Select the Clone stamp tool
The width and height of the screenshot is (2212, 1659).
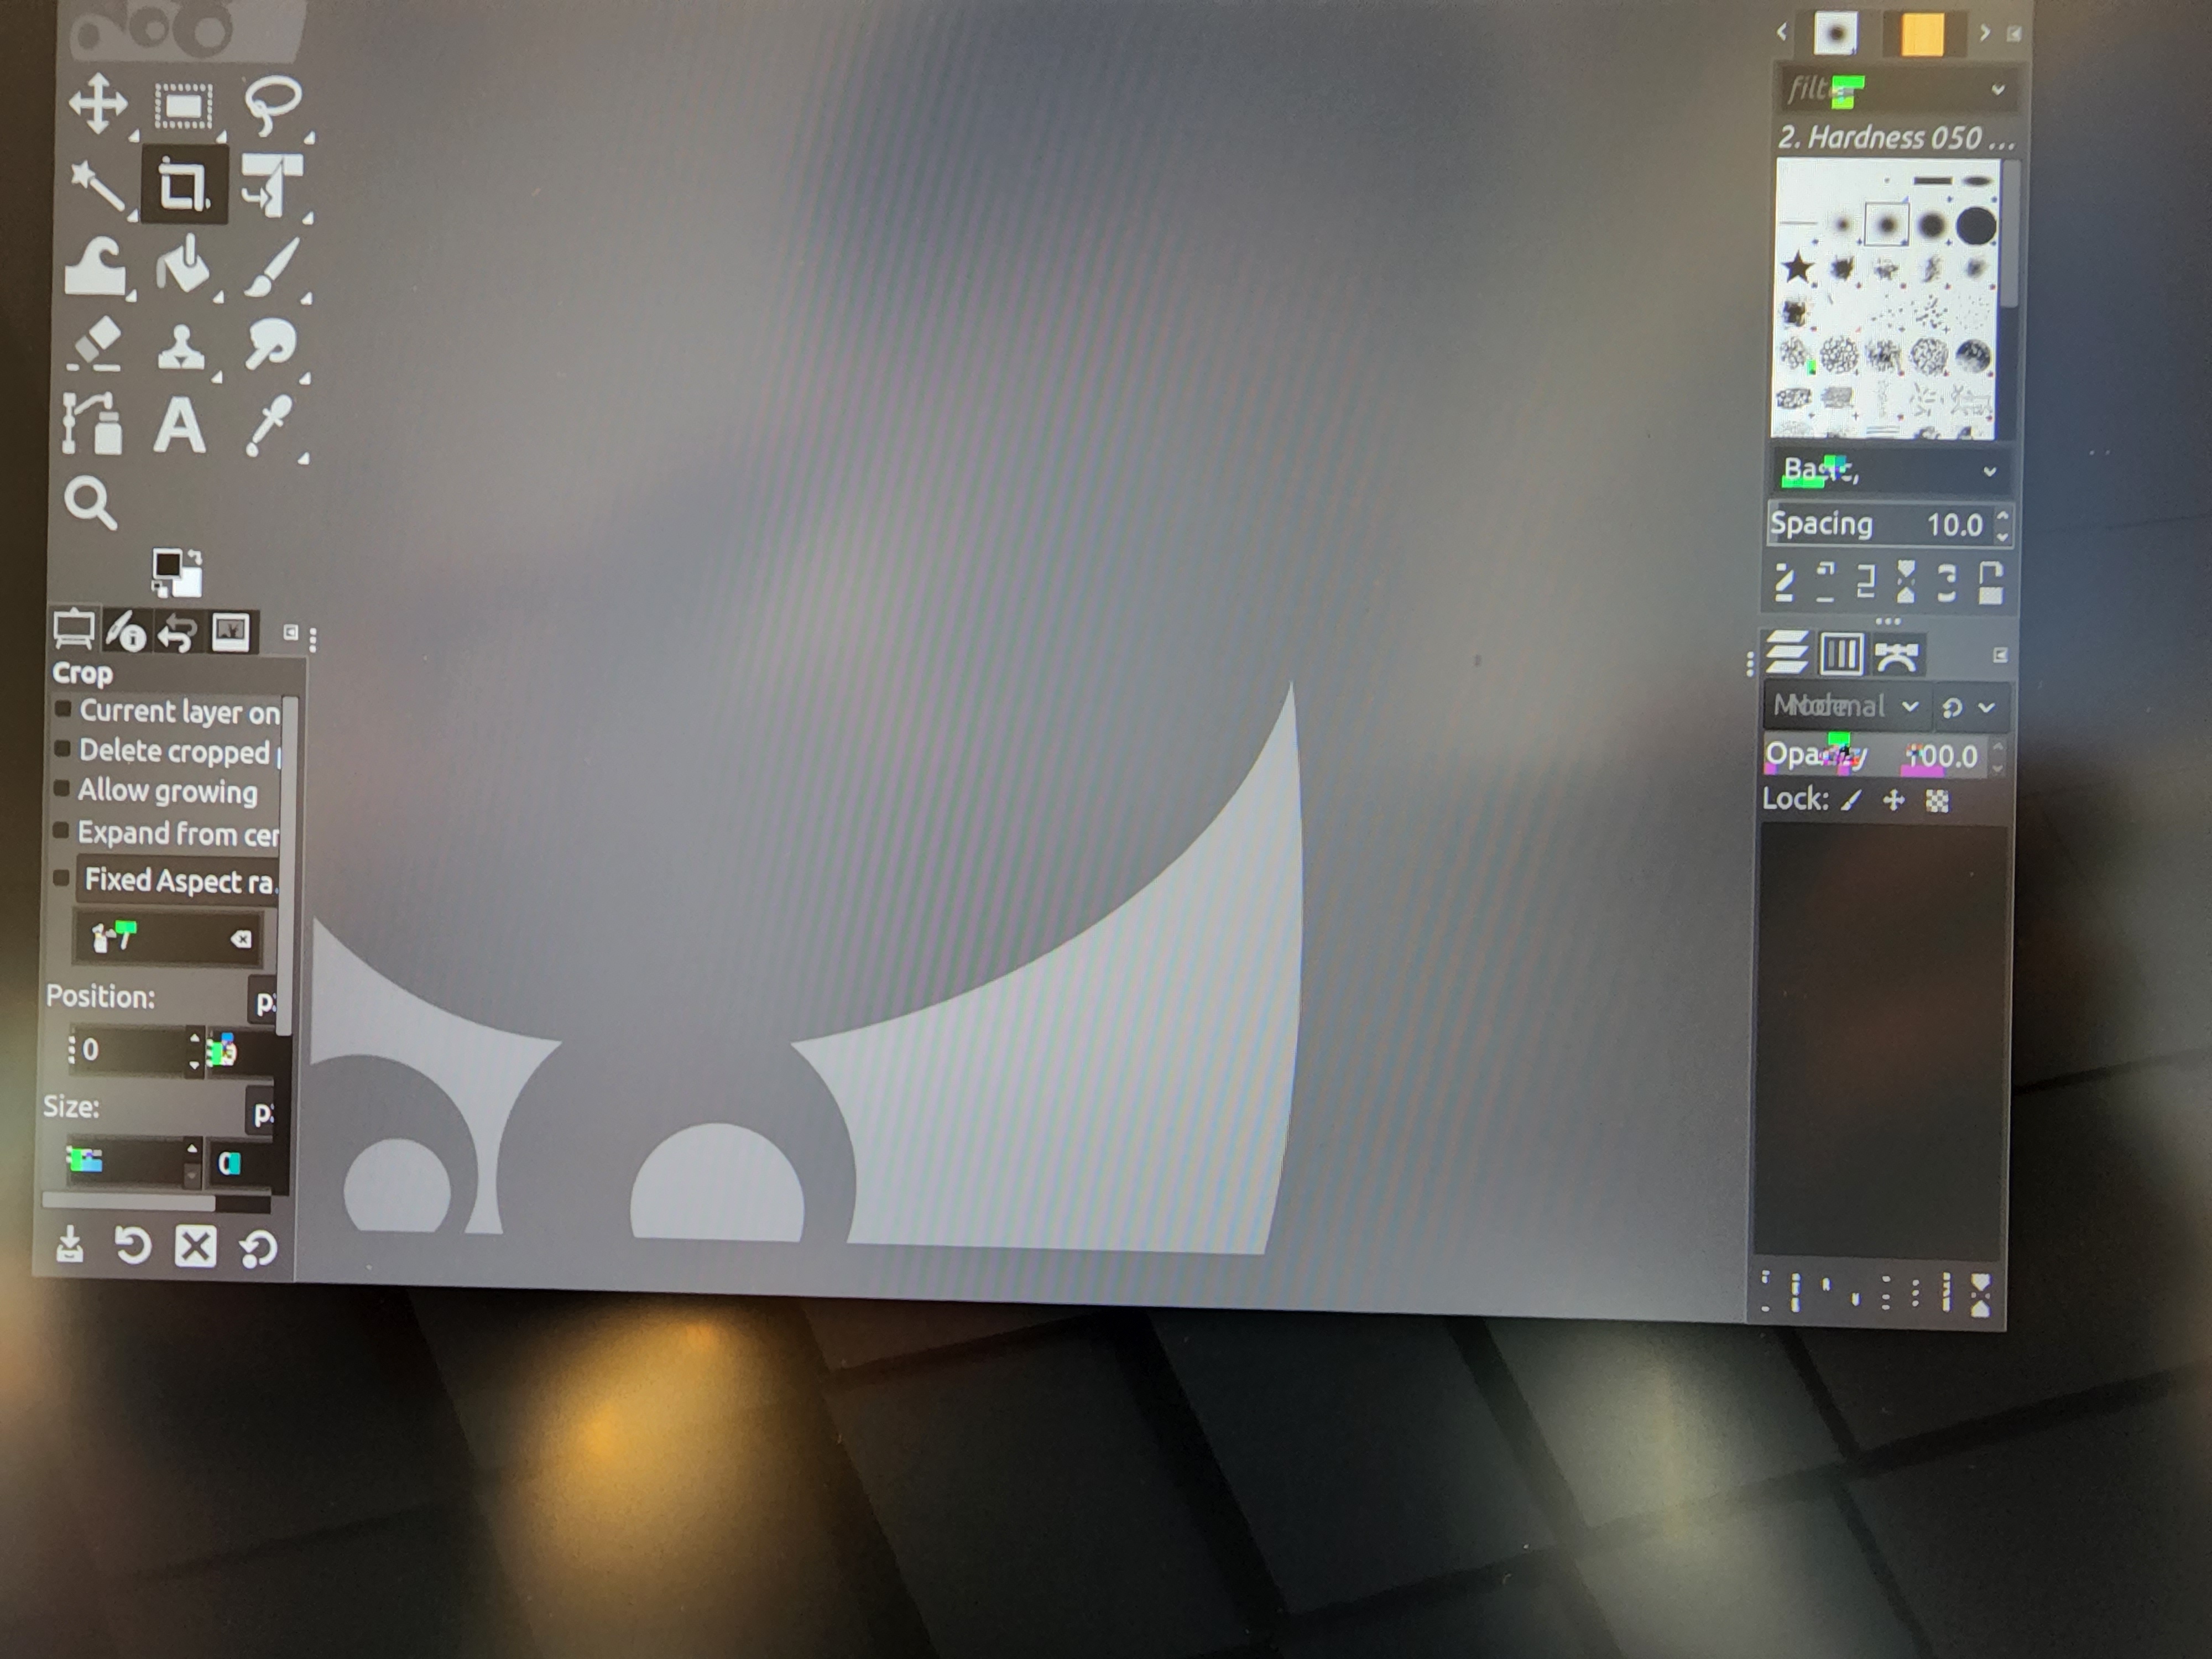tap(182, 347)
